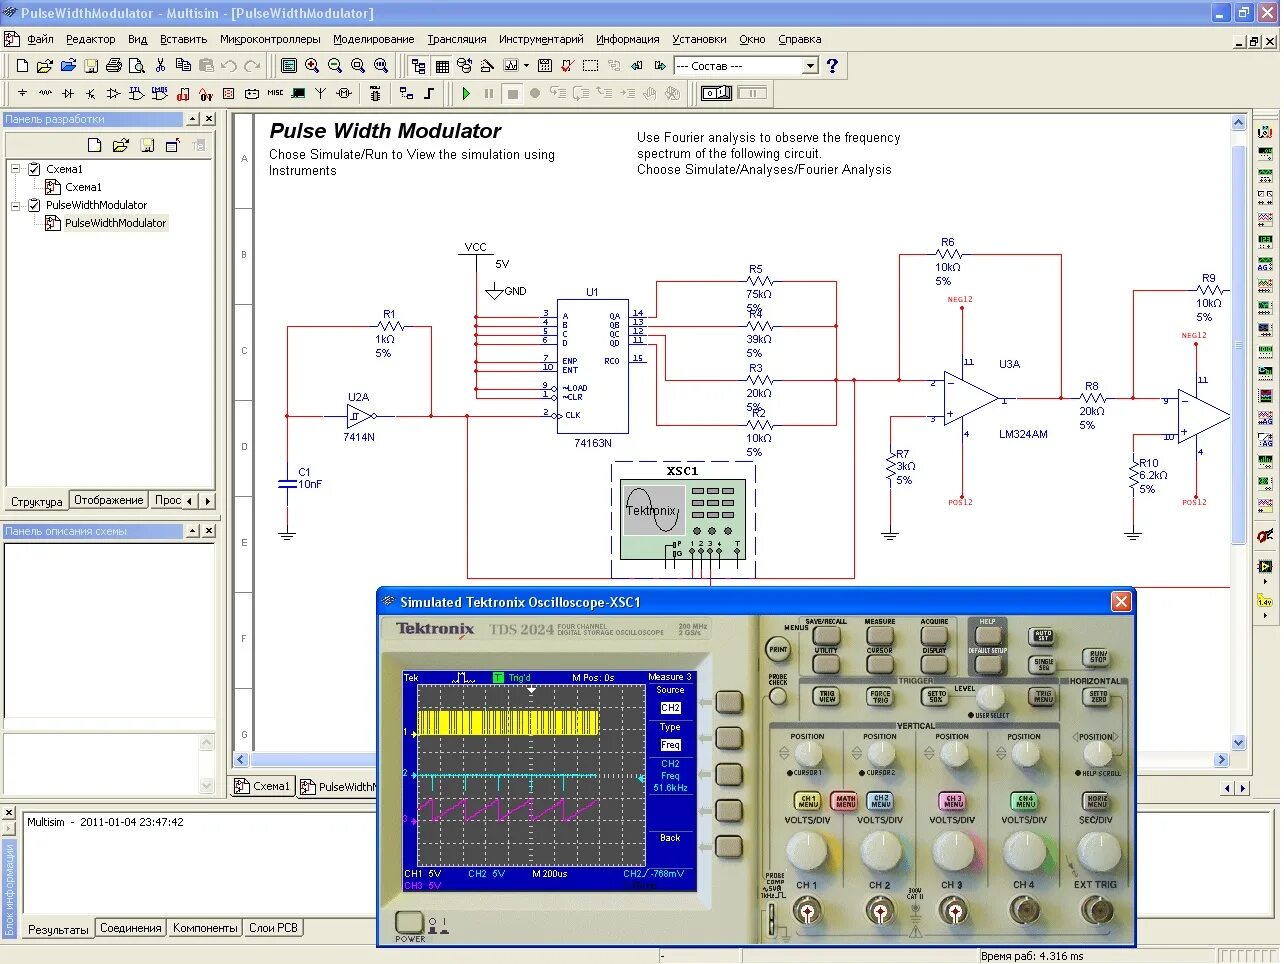Start simulation with green Run button
Screen dimensions: 1284x964
[466, 93]
